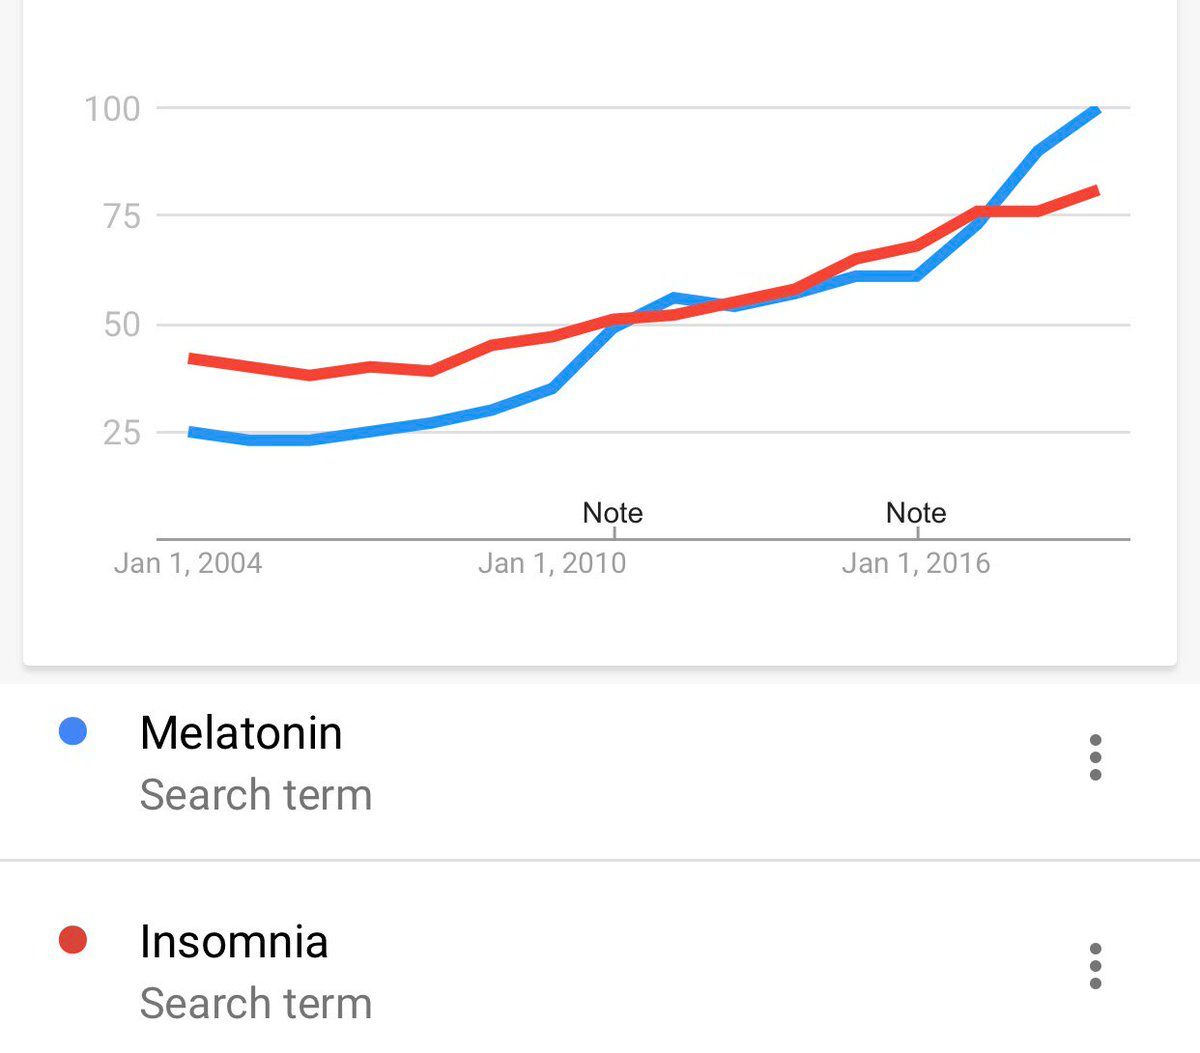Click the 100 y-axis label
The image size is (1200, 1053).
tap(112, 109)
